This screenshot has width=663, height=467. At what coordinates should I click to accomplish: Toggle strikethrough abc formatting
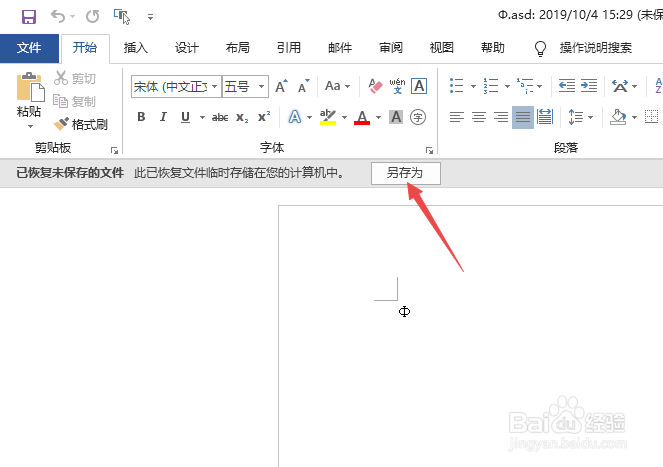coord(220,117)
